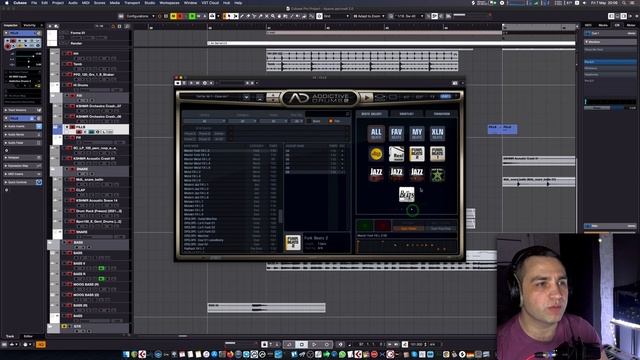Open the Cubase Project menu
This screenshot has width=640, height=360.
coord(58,2)
